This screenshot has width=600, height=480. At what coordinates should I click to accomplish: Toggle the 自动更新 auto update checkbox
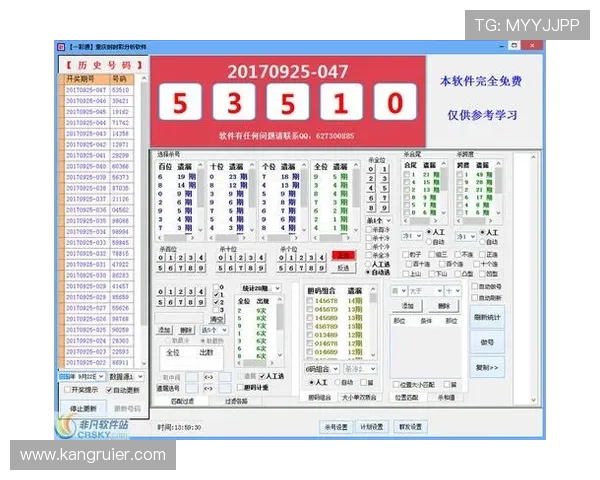click(107, 390)
